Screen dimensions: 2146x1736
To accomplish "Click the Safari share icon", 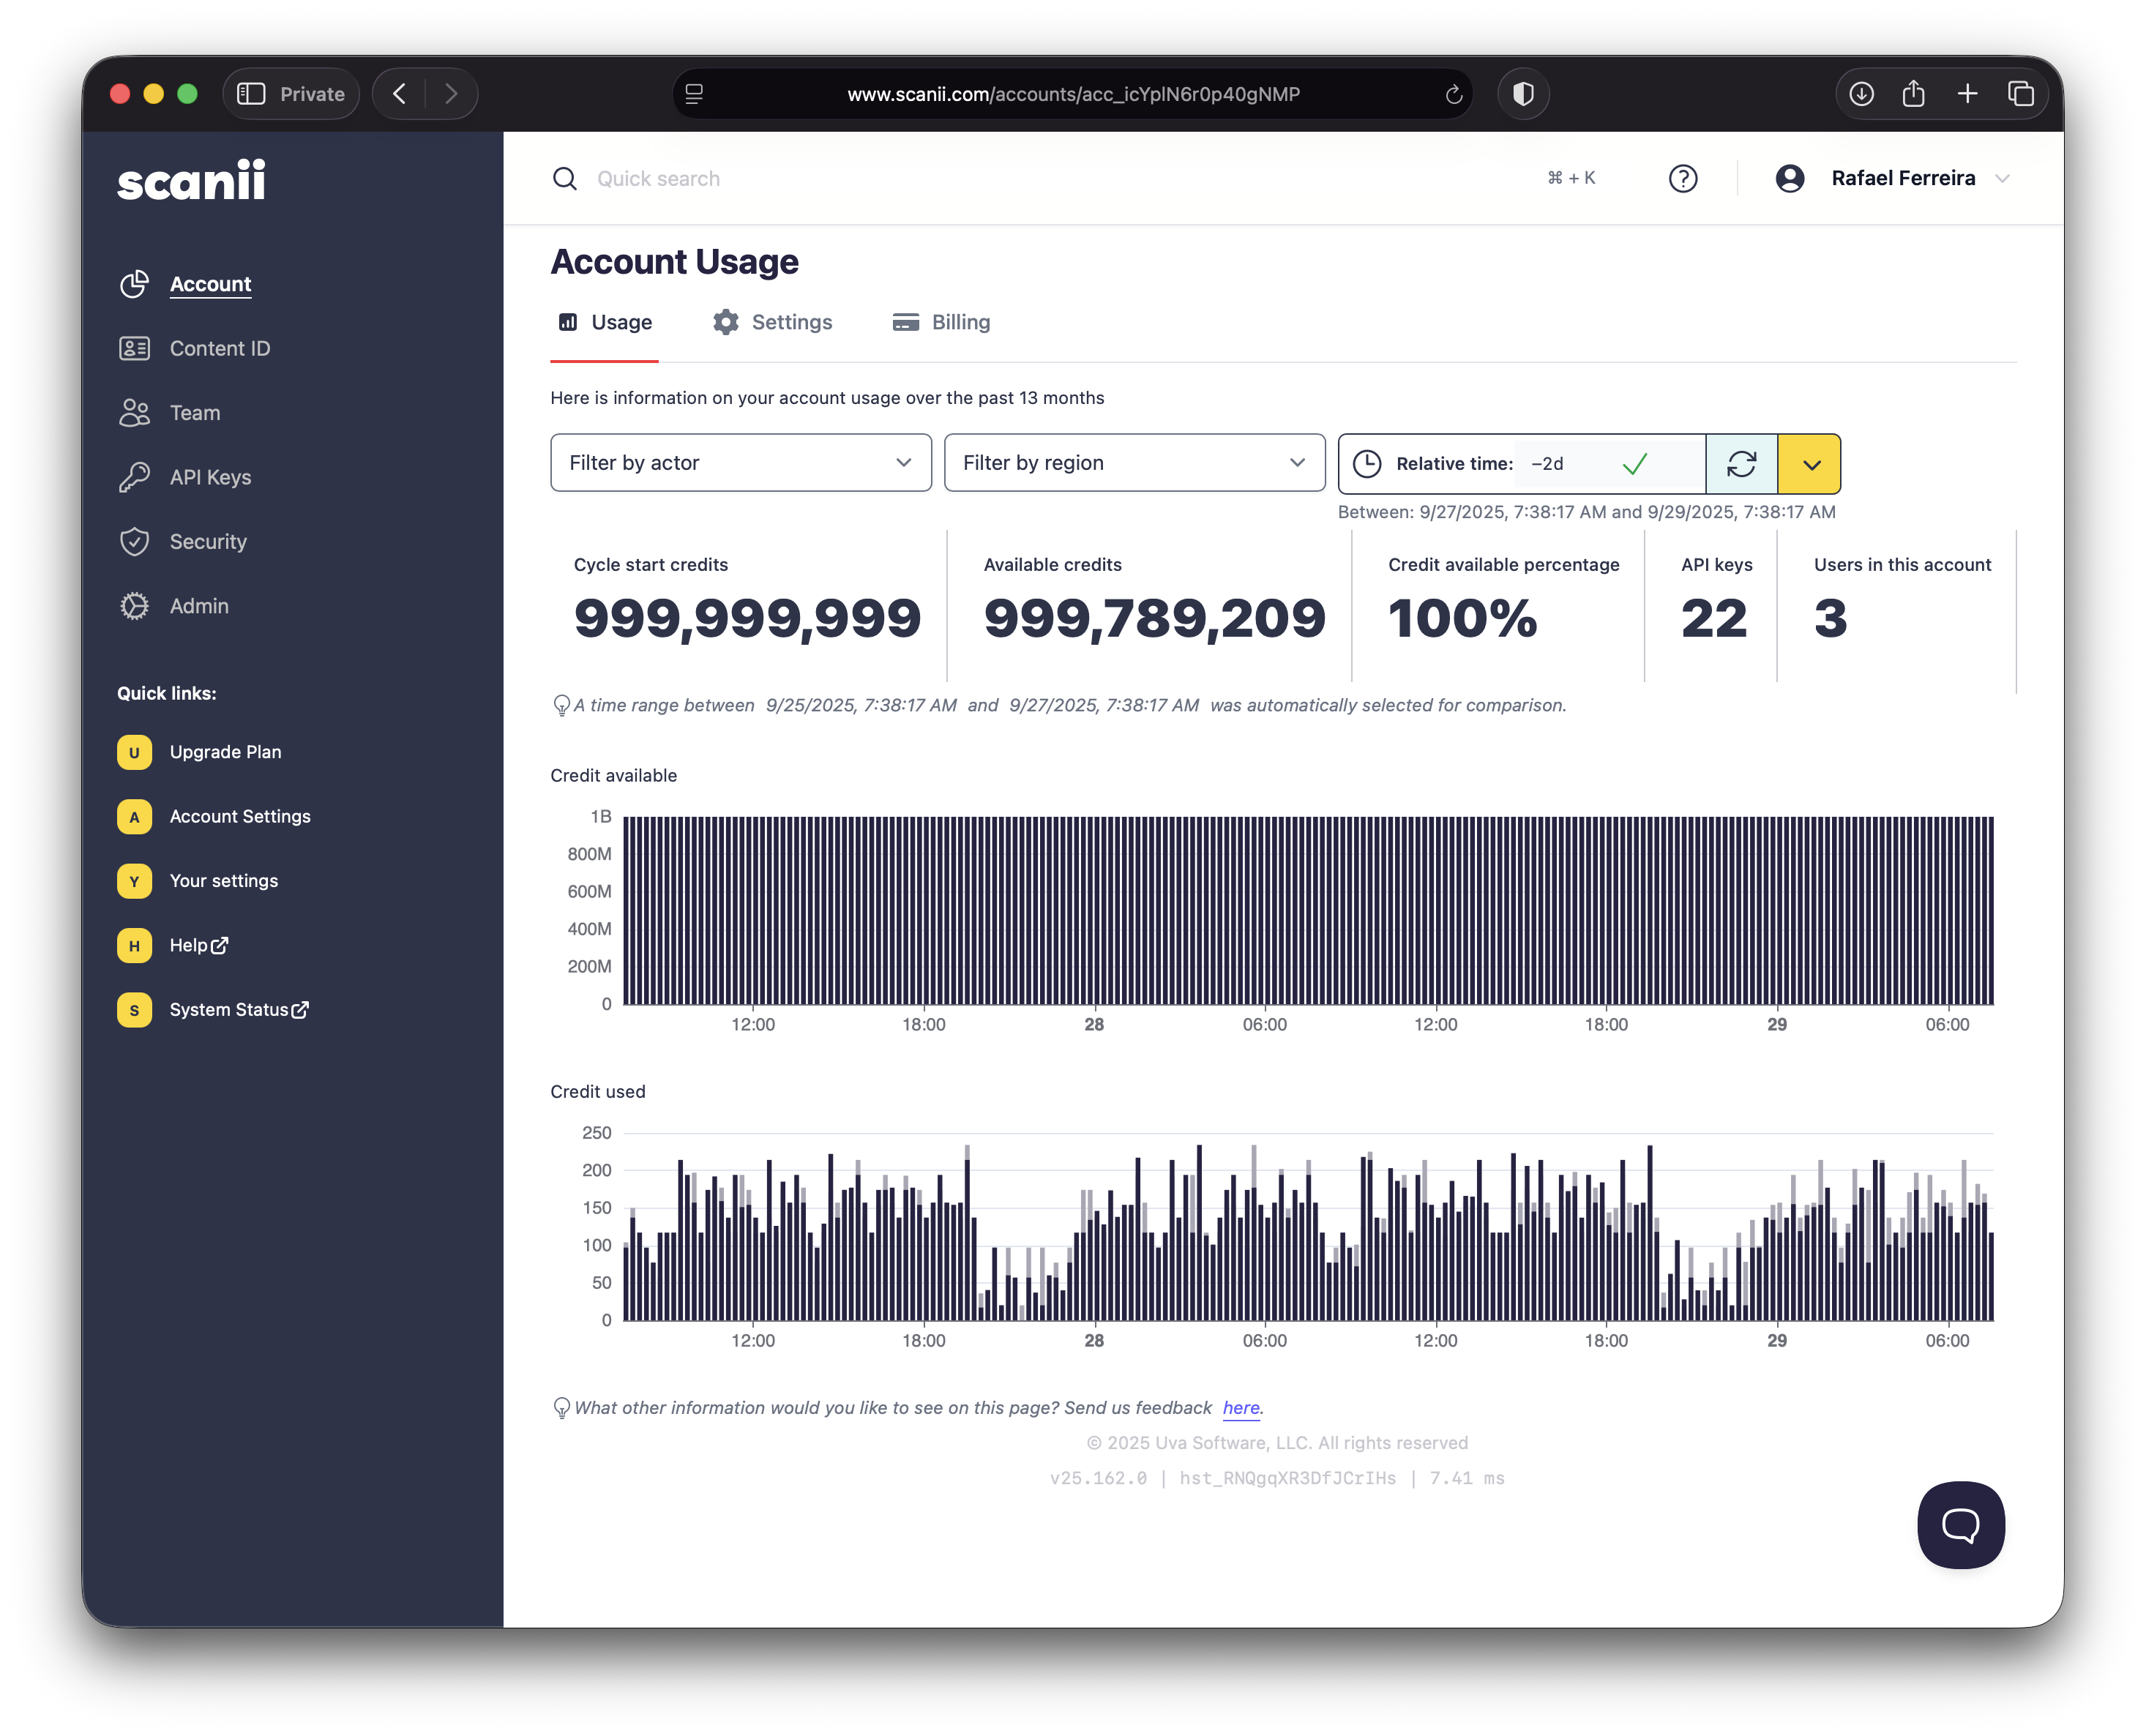I will [x=1913, y=94].
